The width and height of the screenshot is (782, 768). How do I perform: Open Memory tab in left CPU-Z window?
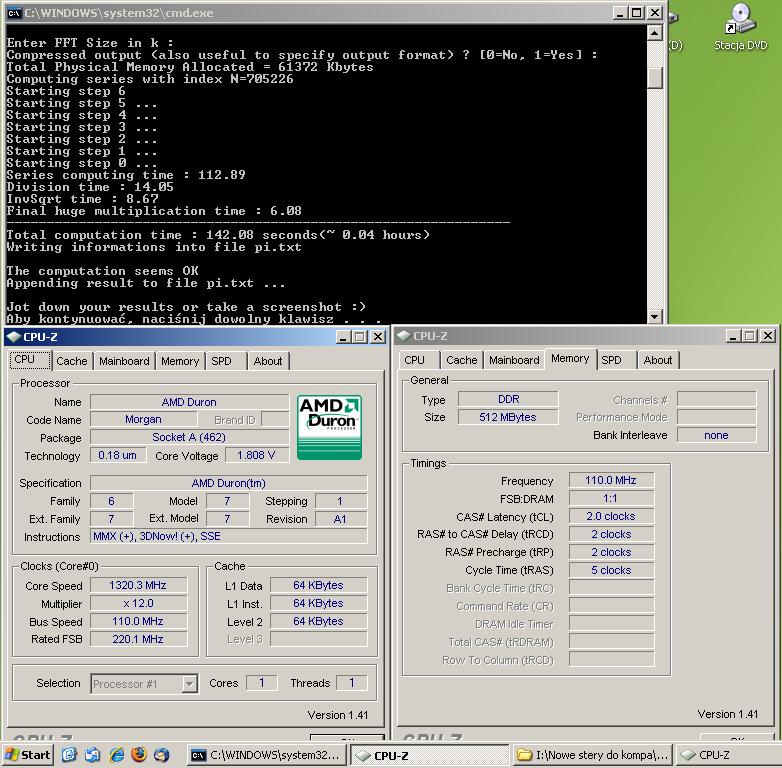(x=180, y=361)
